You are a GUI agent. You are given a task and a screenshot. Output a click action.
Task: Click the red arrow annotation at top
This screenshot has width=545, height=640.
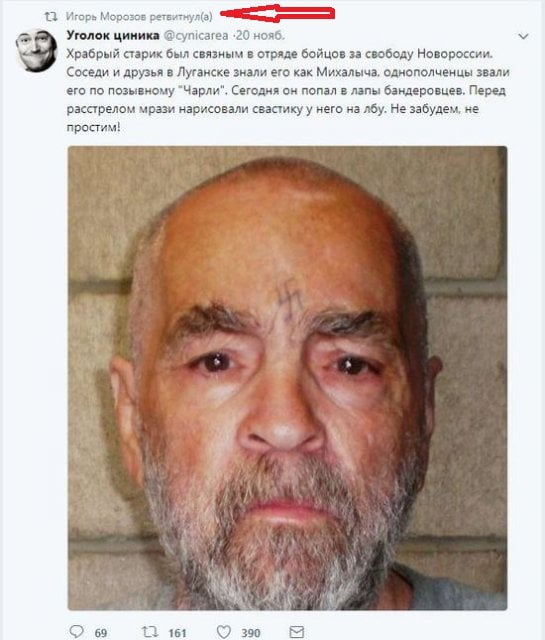[278, 13]
